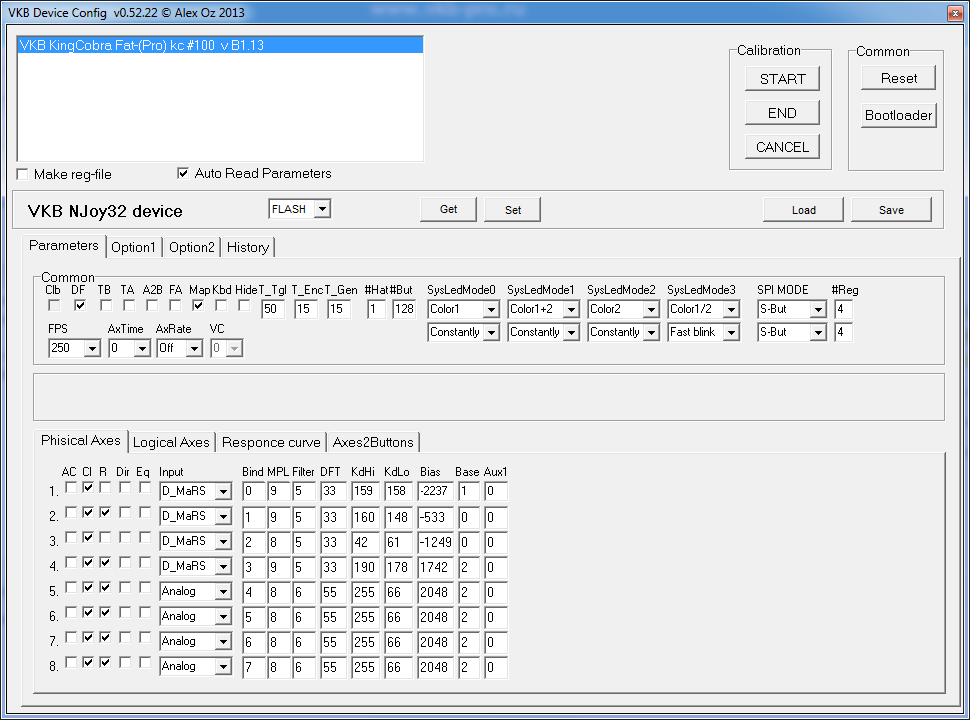Image resolution: width=970 pixels, height=720 pixels.
Task: Enable Make reg-file checkbox
Action: coord(23,174)
